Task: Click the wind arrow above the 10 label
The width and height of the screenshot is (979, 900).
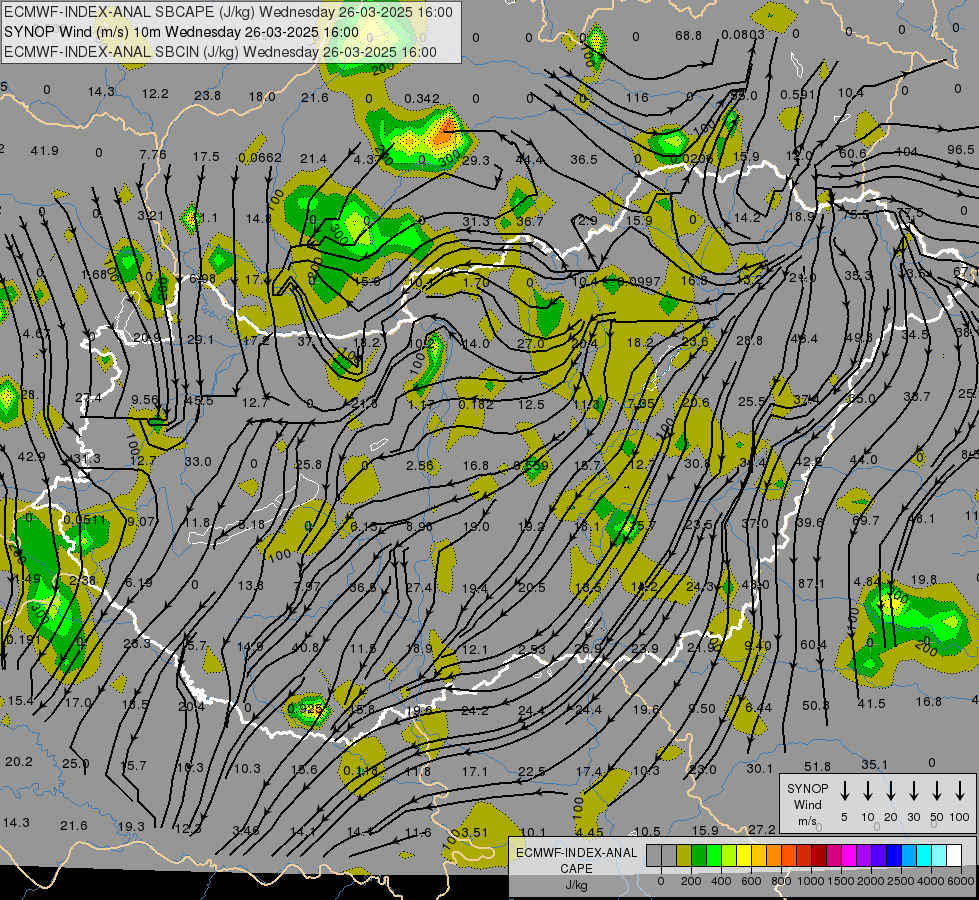Action: tap(868, 790)
